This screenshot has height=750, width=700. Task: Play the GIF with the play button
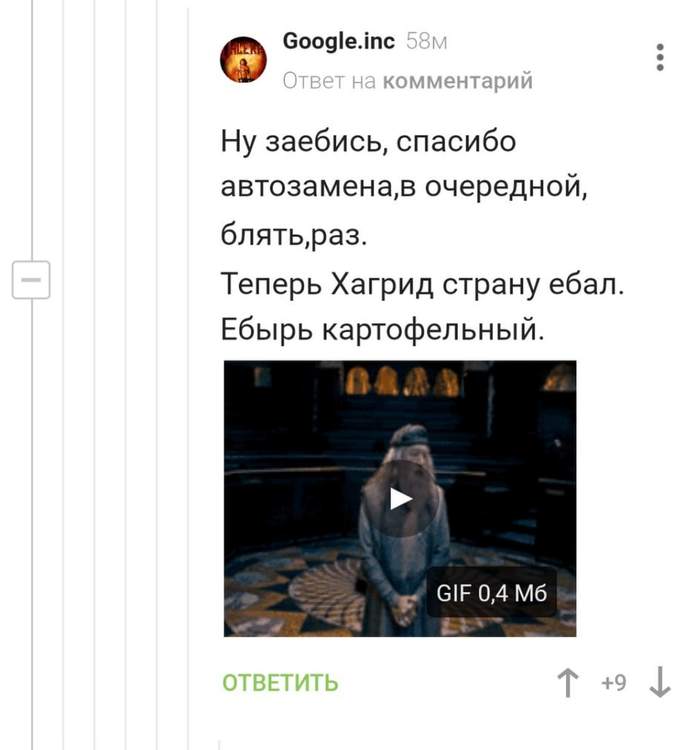(x=401, y=498)
